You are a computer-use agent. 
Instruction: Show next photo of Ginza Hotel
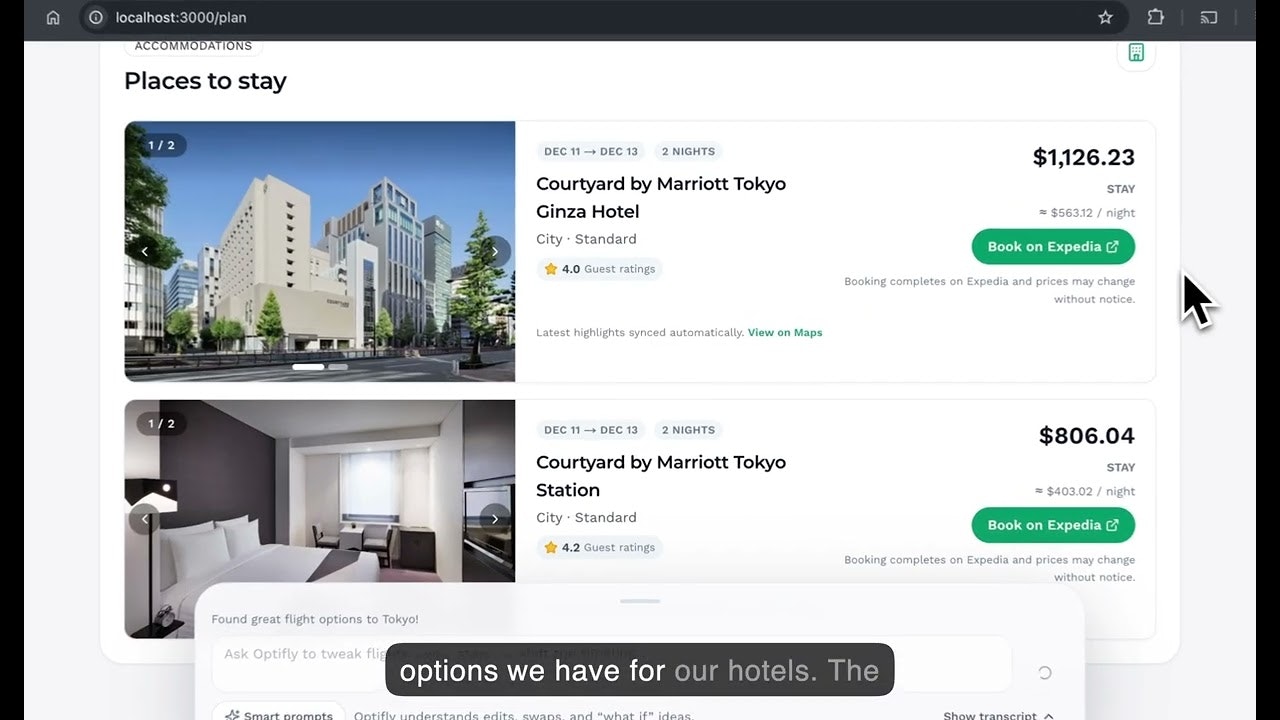click(x=494, y=251)
